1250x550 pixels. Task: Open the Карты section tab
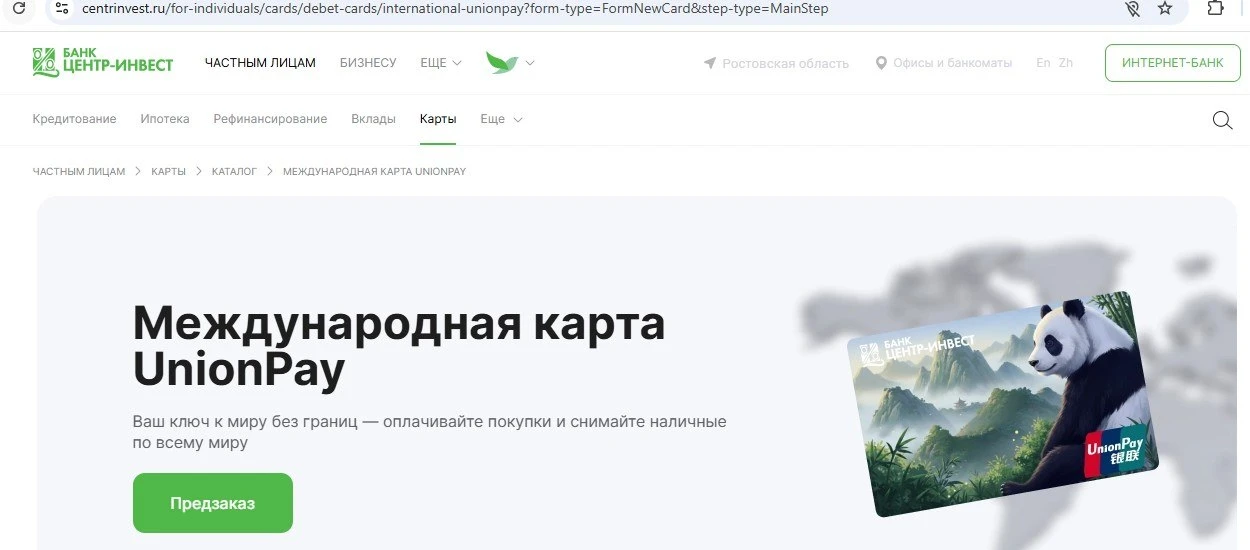click(x=438, y=119)
